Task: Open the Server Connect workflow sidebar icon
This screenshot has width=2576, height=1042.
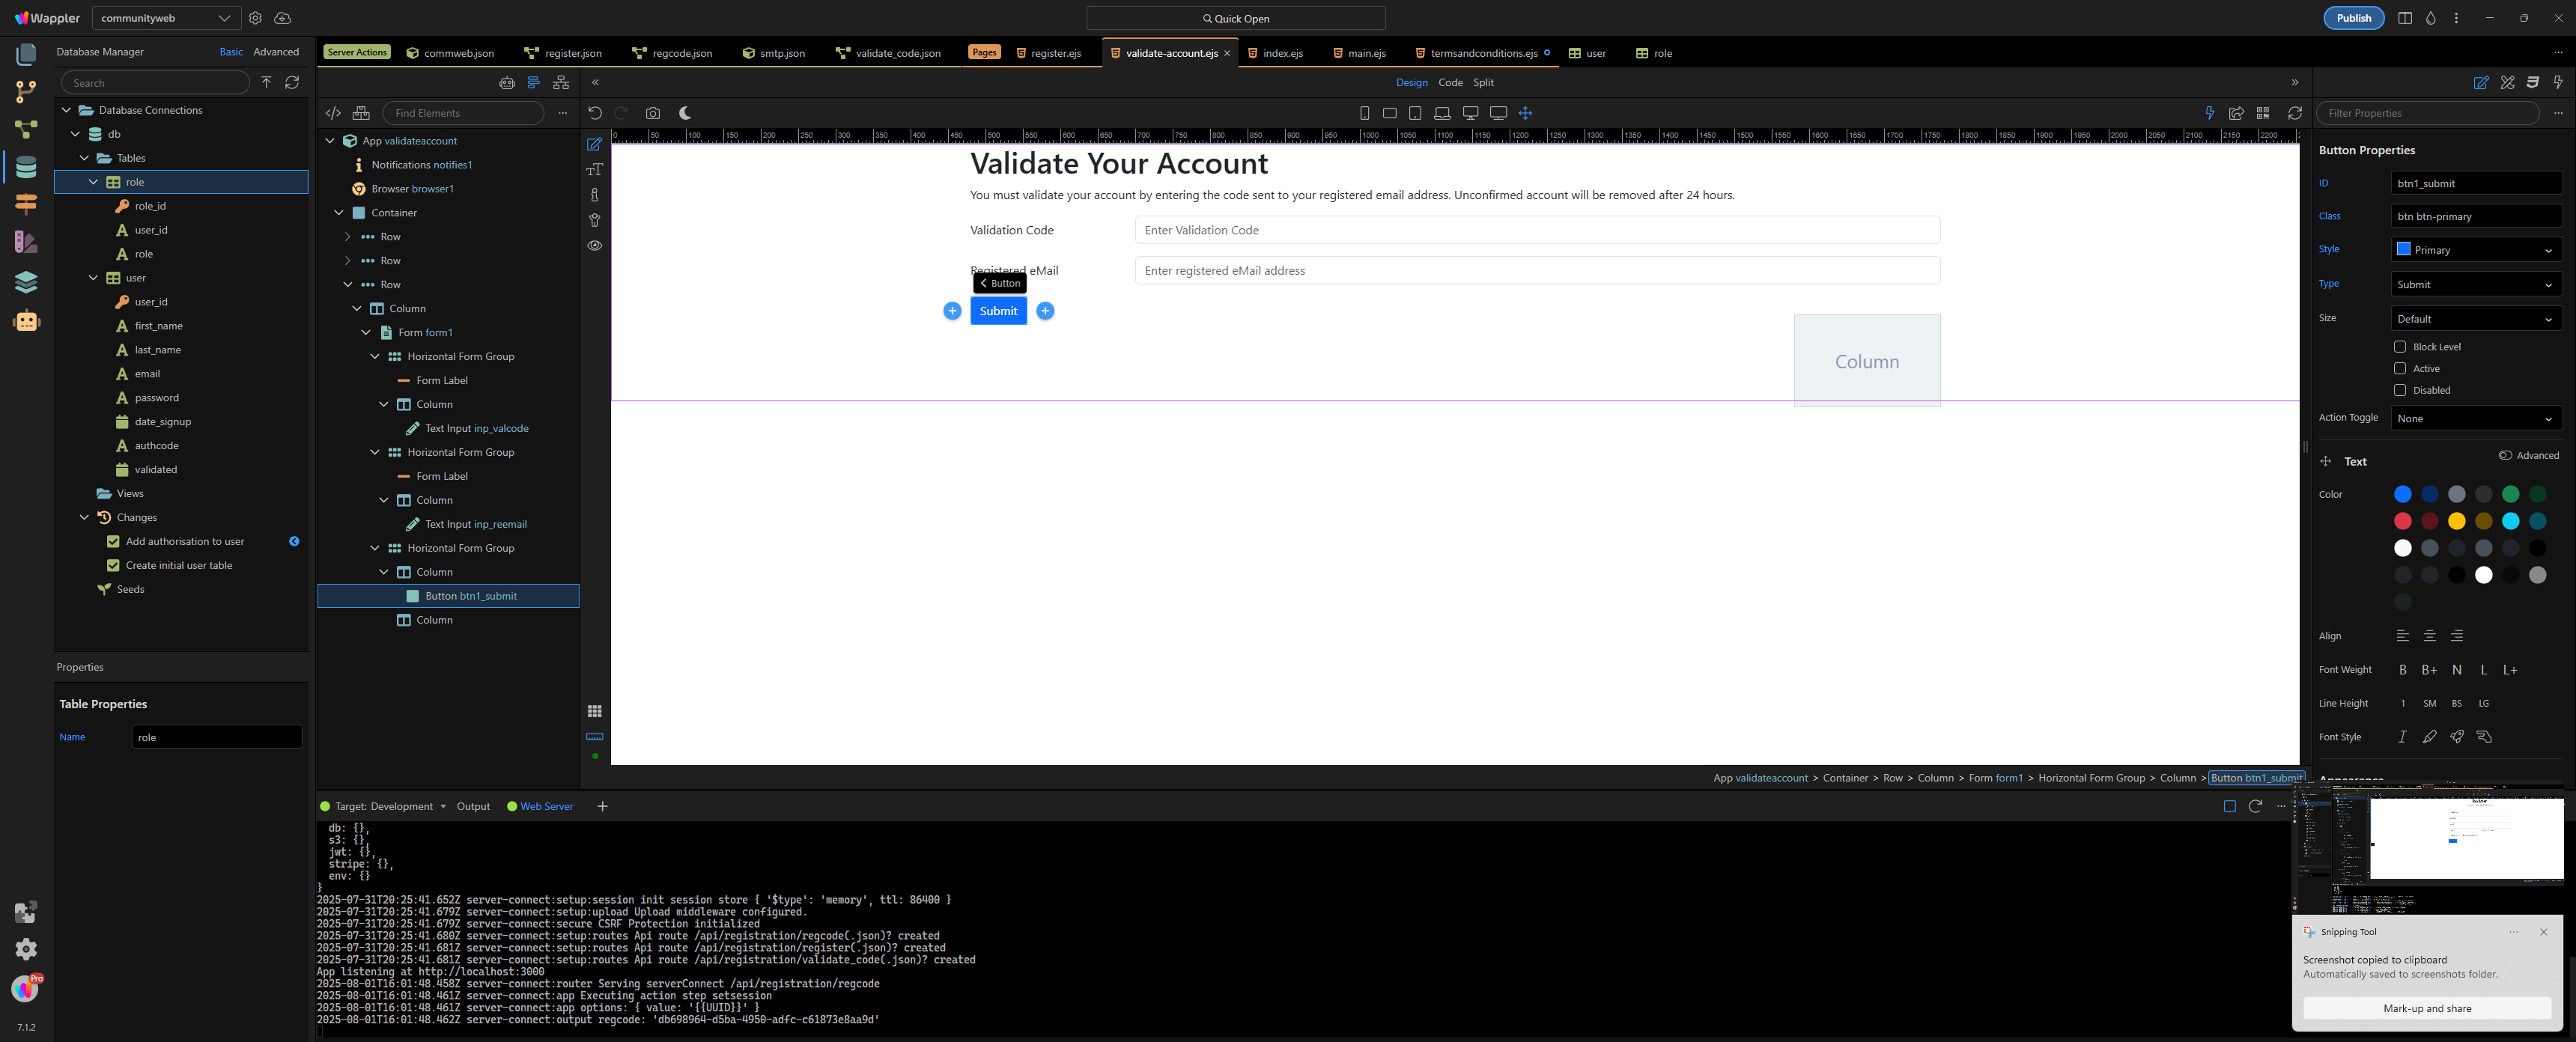Action: click(26, 129)
